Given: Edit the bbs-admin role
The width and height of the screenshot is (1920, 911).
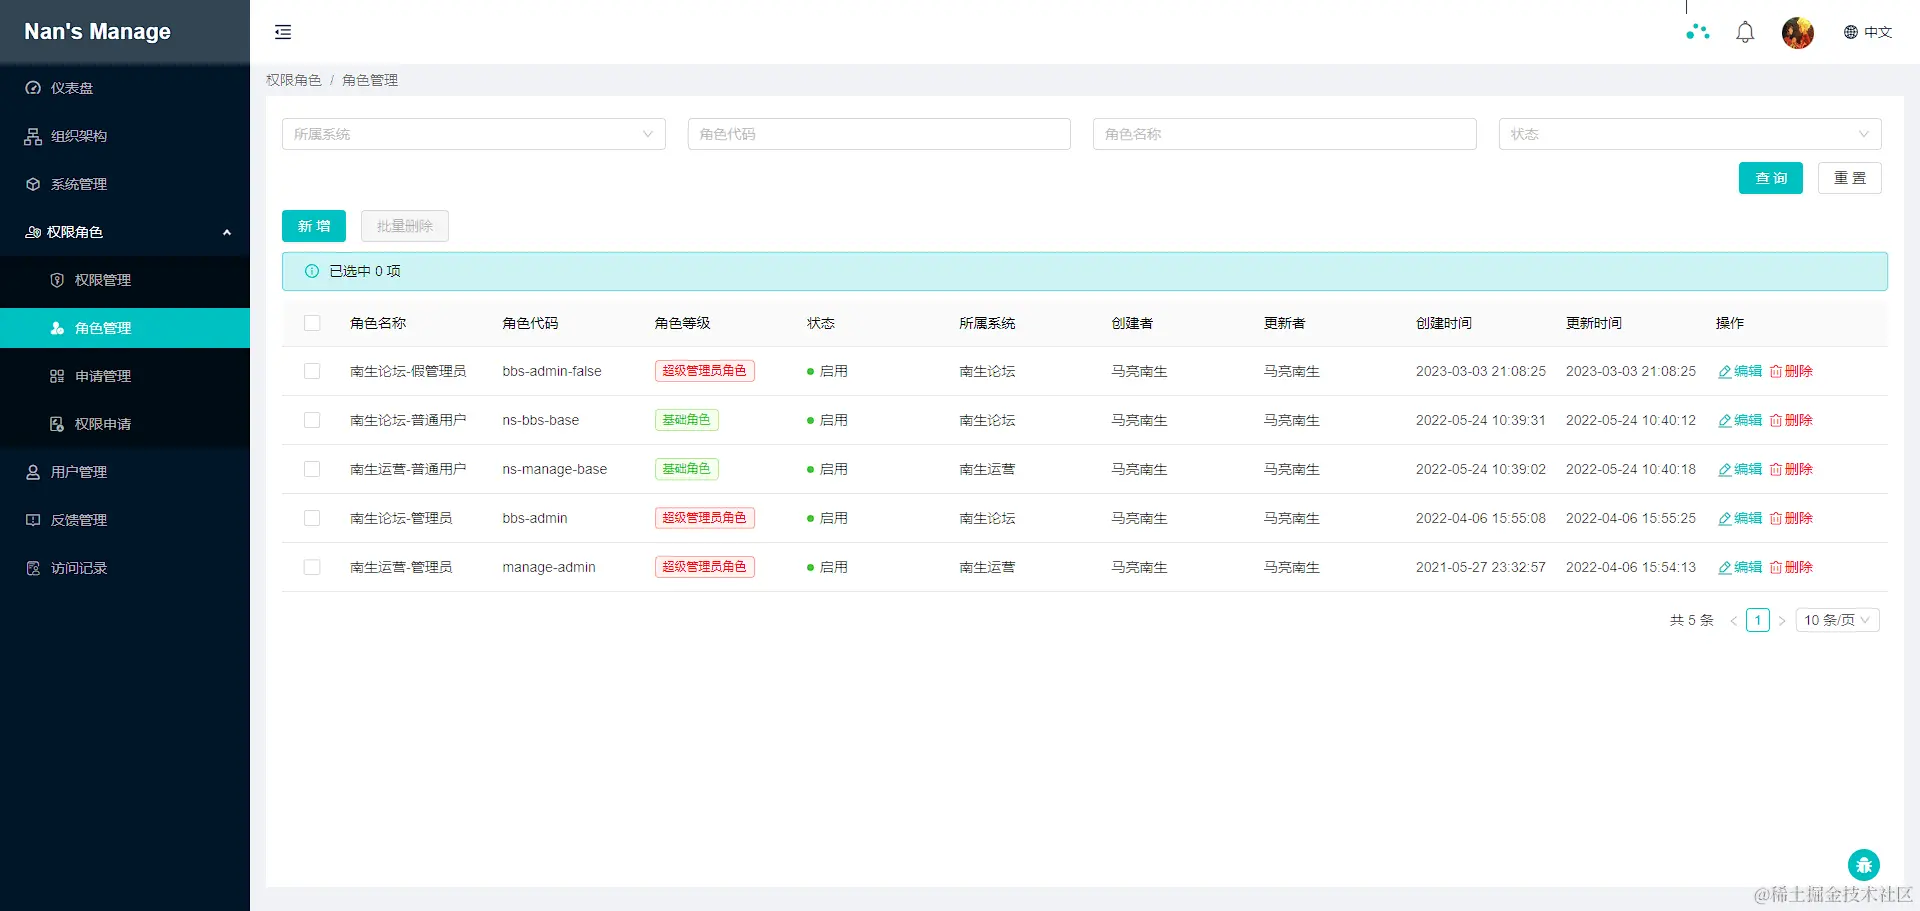Looking at the screenshot, I should coord(1740,518).
